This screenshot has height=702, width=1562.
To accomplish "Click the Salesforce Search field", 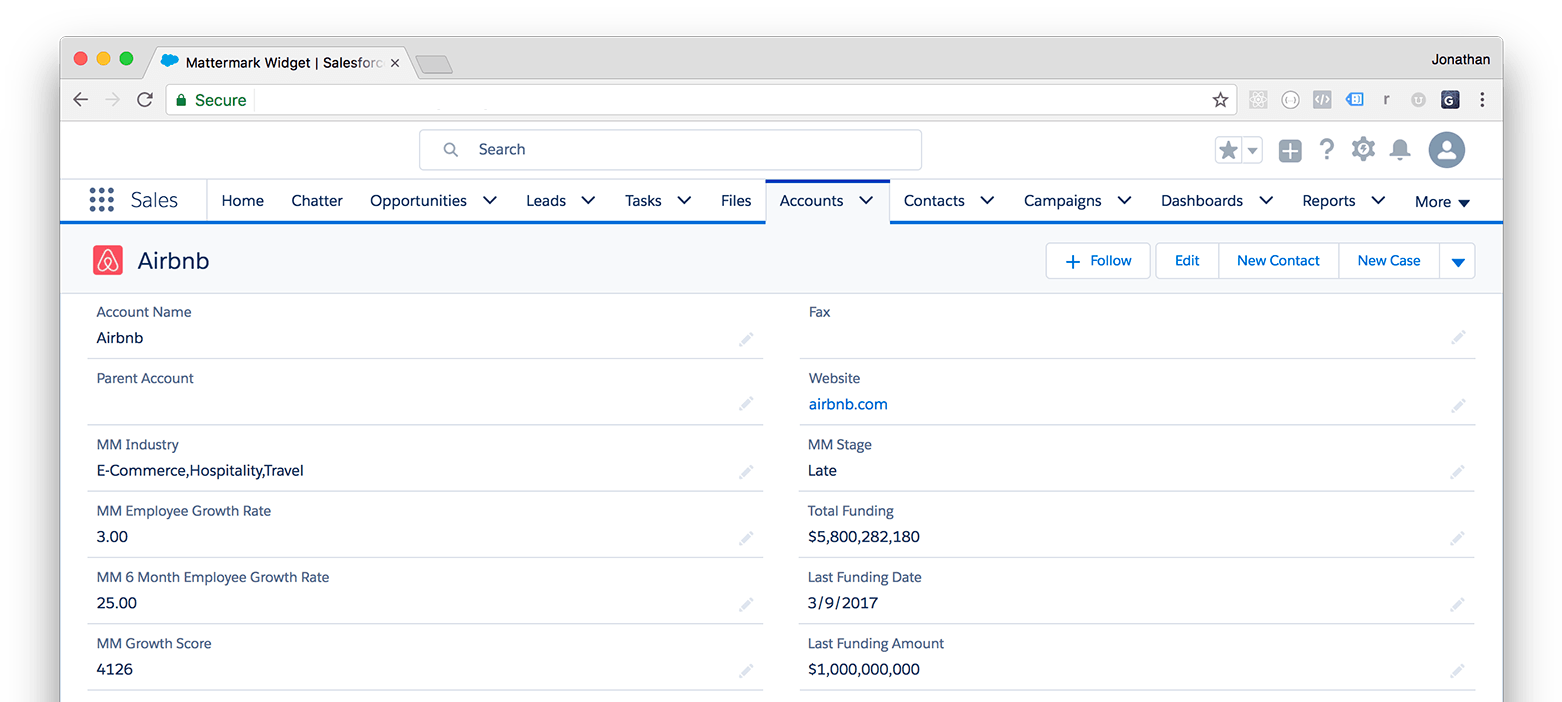I will tap(670, 150).
